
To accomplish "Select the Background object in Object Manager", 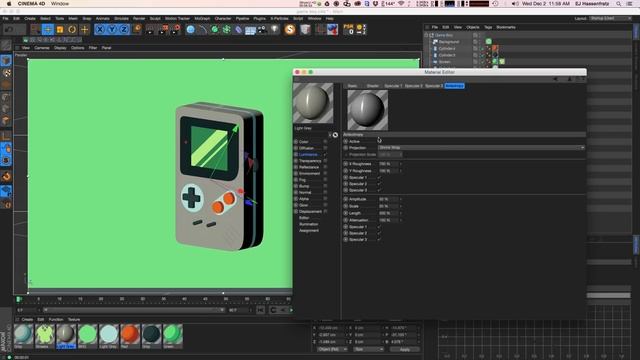I will [x=449, y=42].
